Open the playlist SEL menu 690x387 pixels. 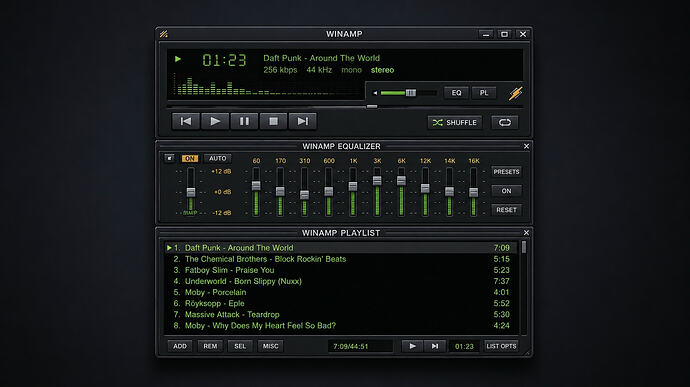240,346
